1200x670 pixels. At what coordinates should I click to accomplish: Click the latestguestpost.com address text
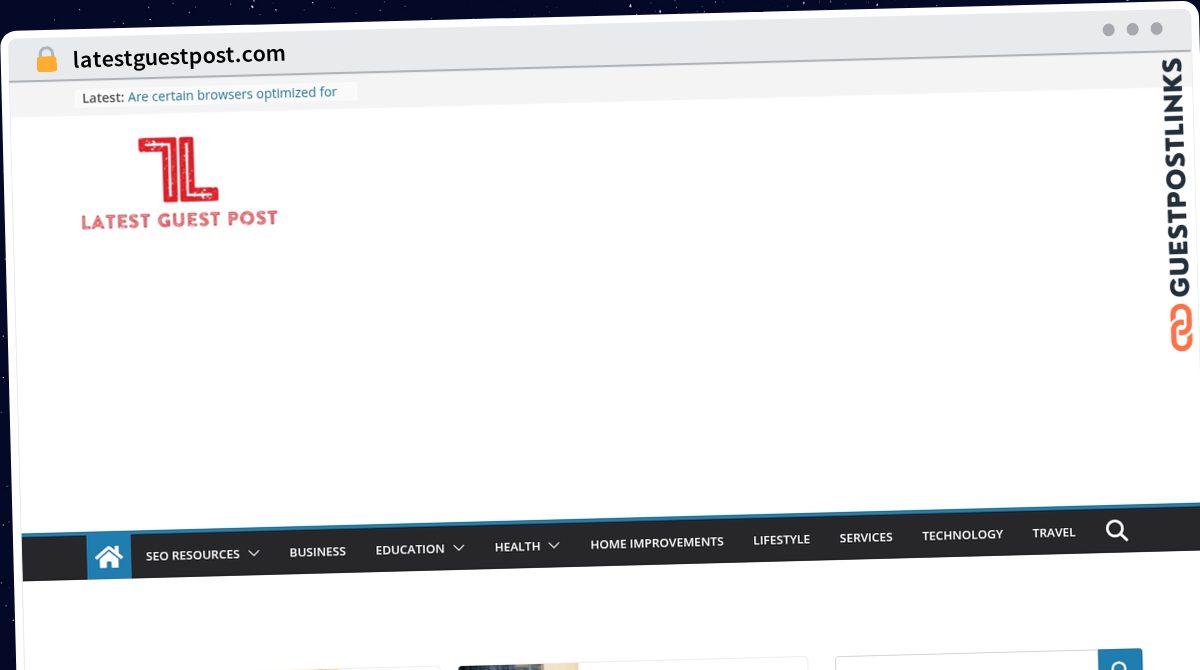click(179, 56)
